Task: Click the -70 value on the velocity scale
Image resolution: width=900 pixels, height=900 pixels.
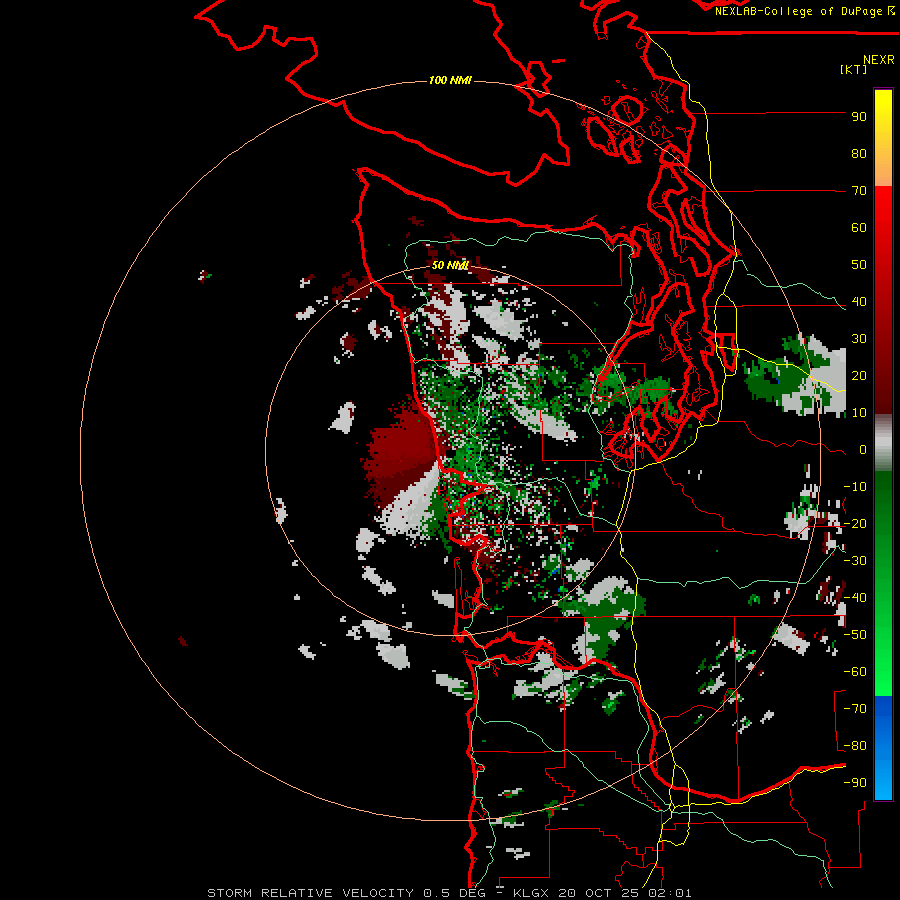Action: tap(855, 709)
